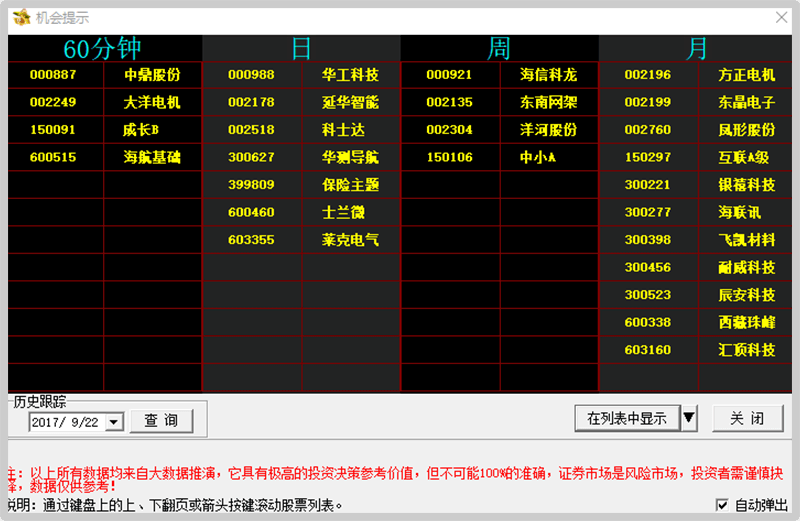Select stock name 中鼎股份
The height and width of the screenshot is (521, 800).
click(152, 75)
